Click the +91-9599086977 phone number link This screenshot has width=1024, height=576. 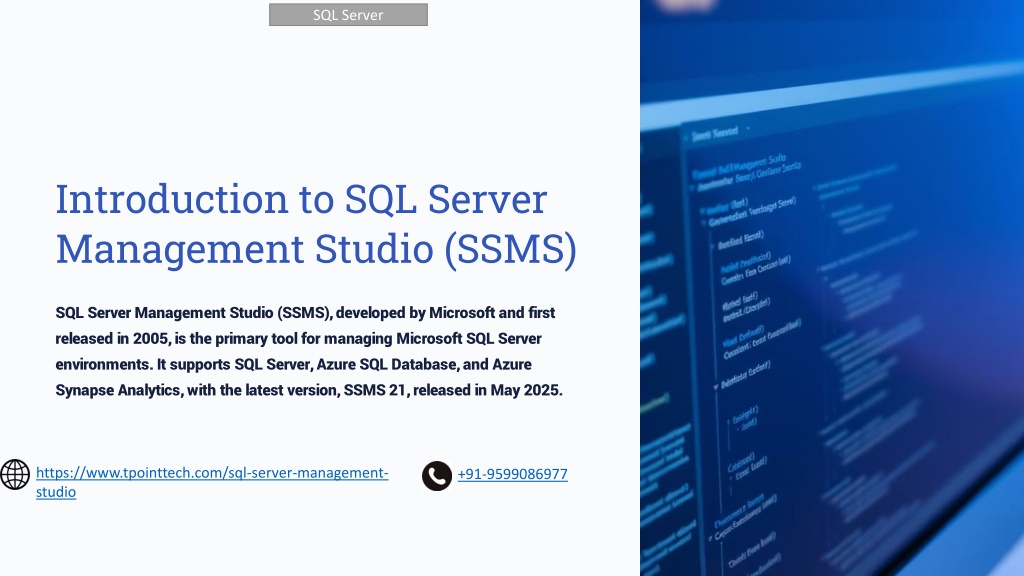click(x=512, y=474)
